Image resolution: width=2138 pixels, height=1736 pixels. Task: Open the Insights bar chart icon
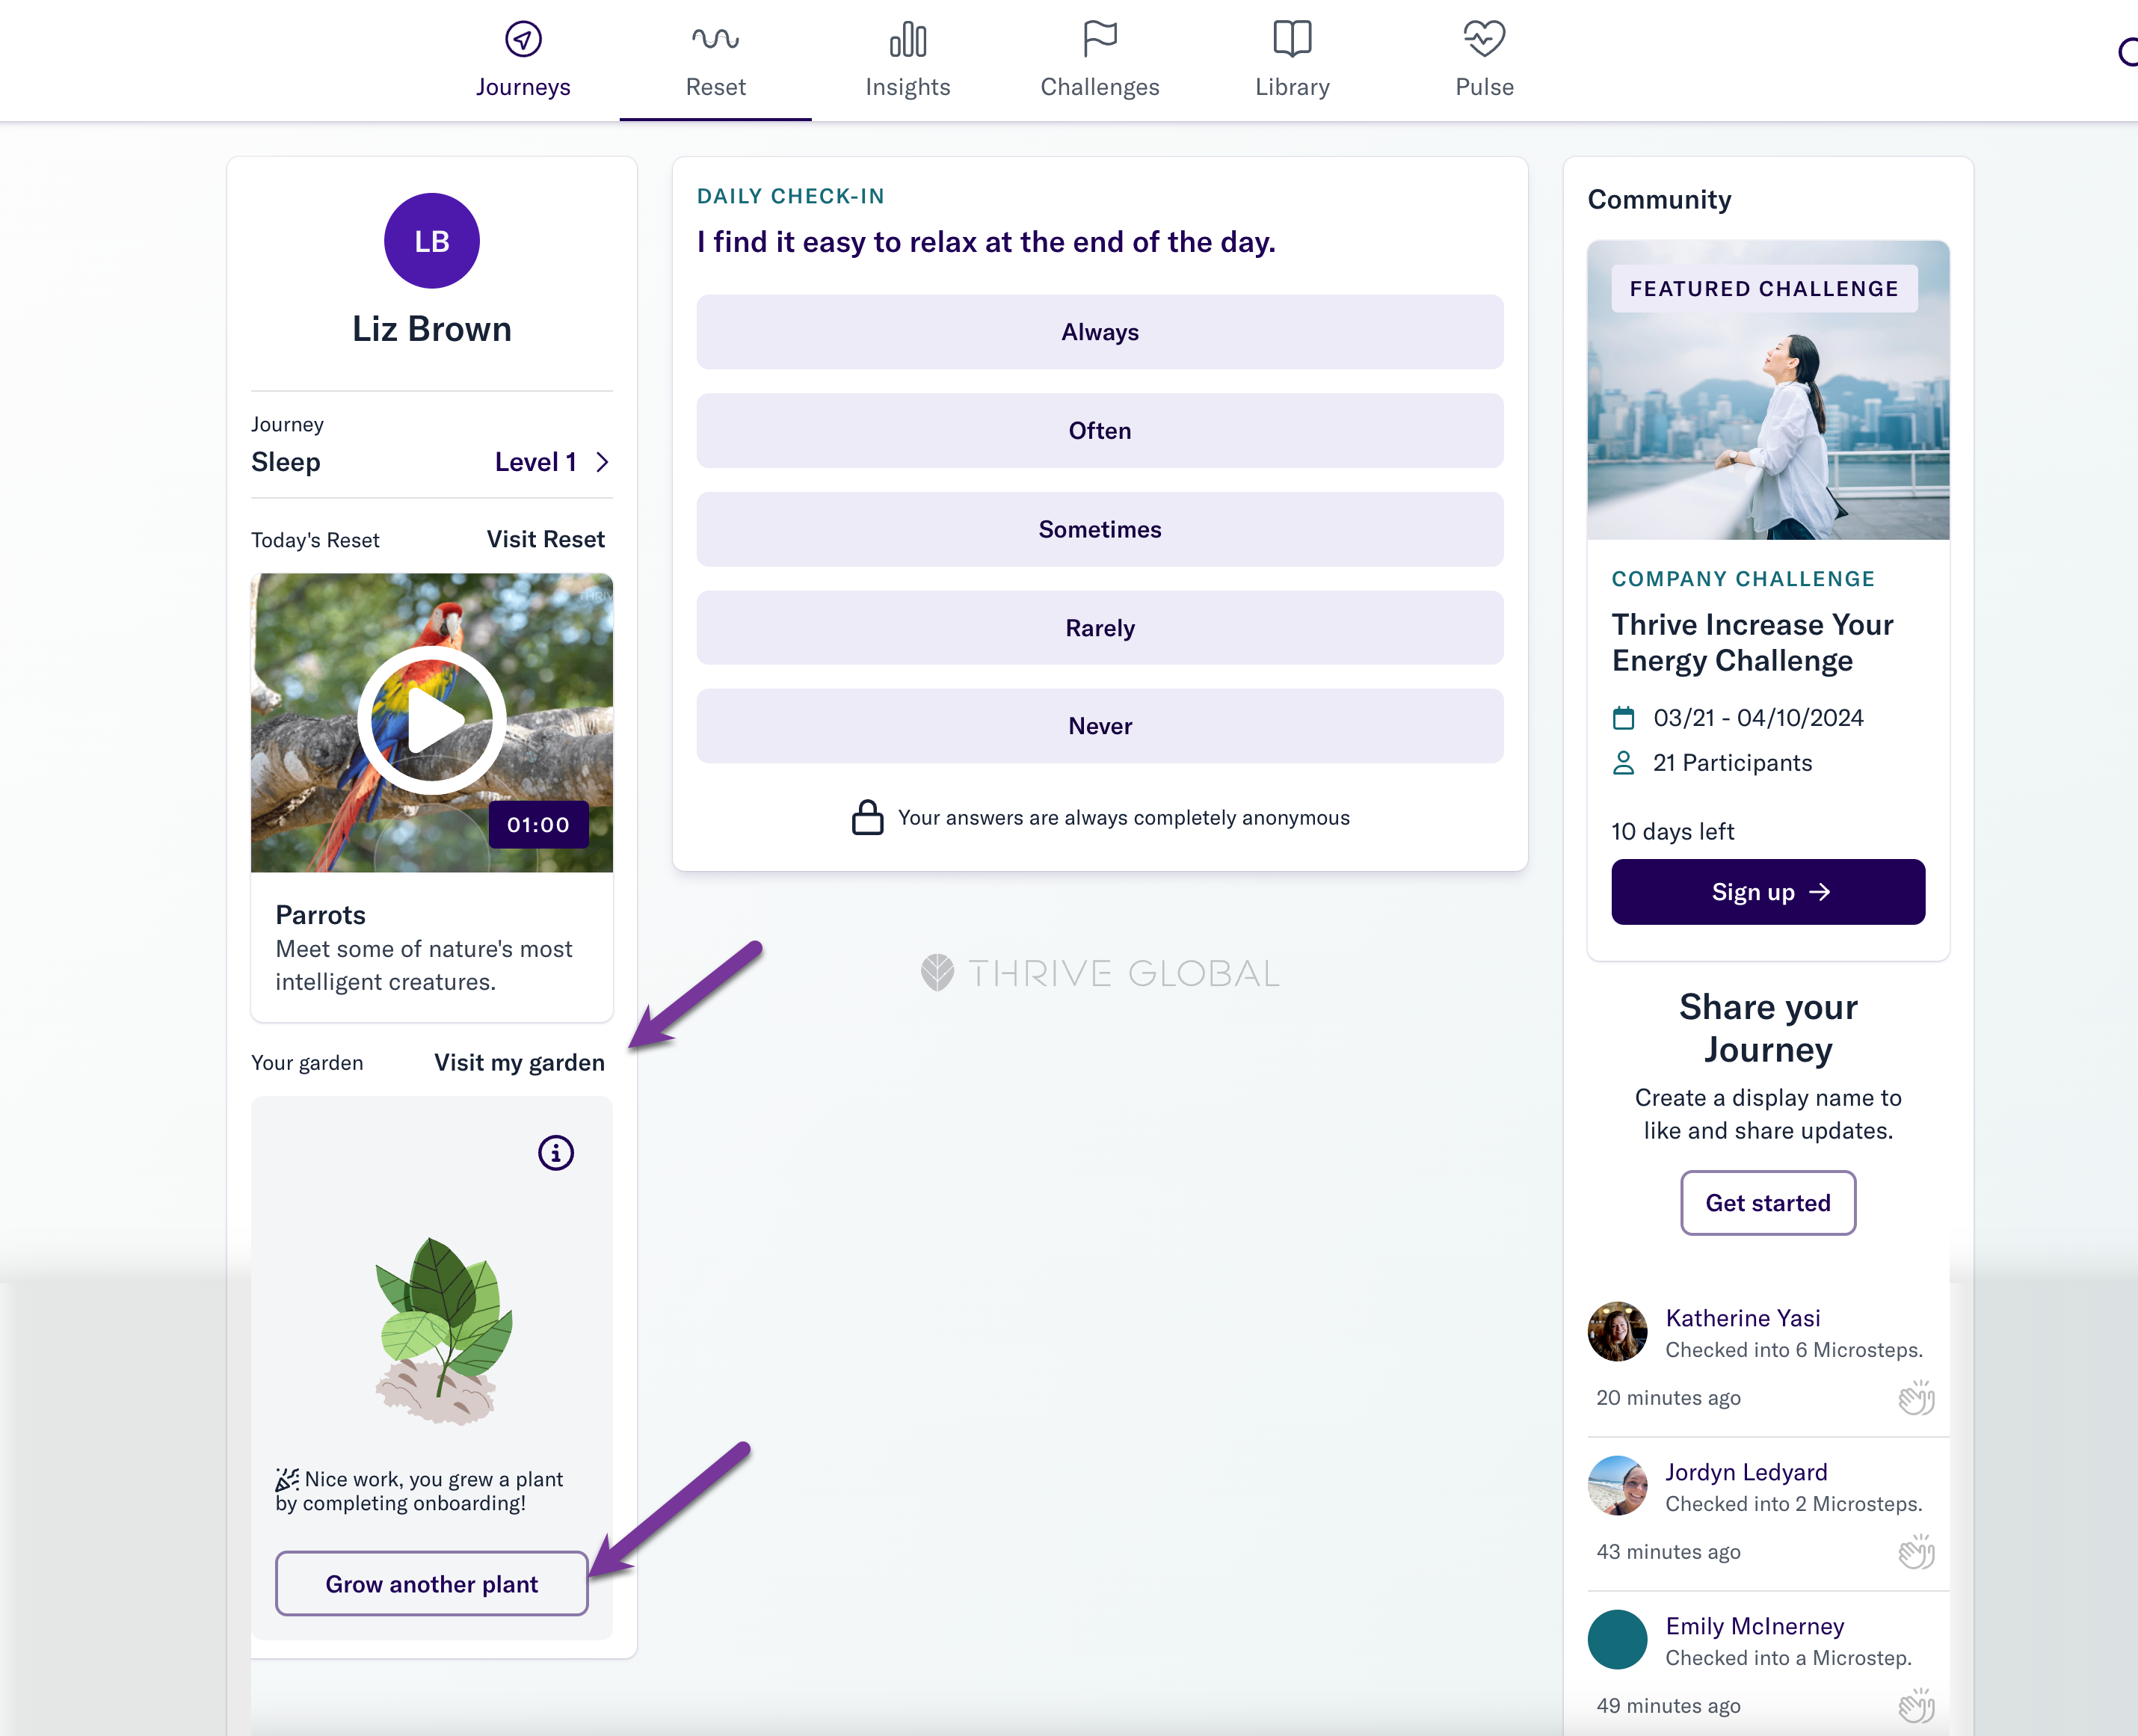pyautogui.click(x=908, y=39)
